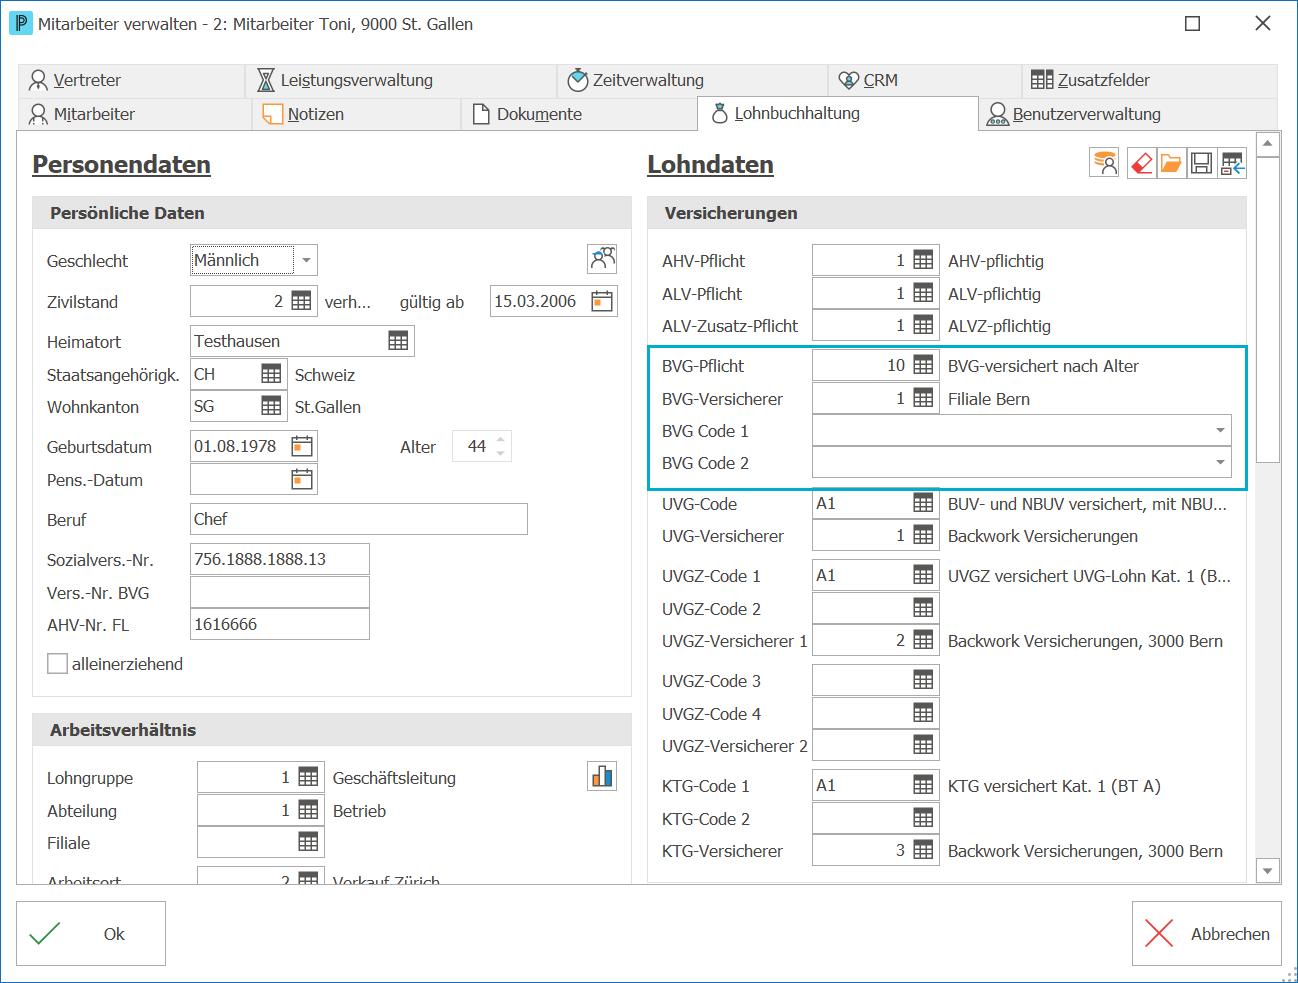This screenshot has height=983, width=1298.
Task: Confirm with the Ok button
Action: point(91,933)
